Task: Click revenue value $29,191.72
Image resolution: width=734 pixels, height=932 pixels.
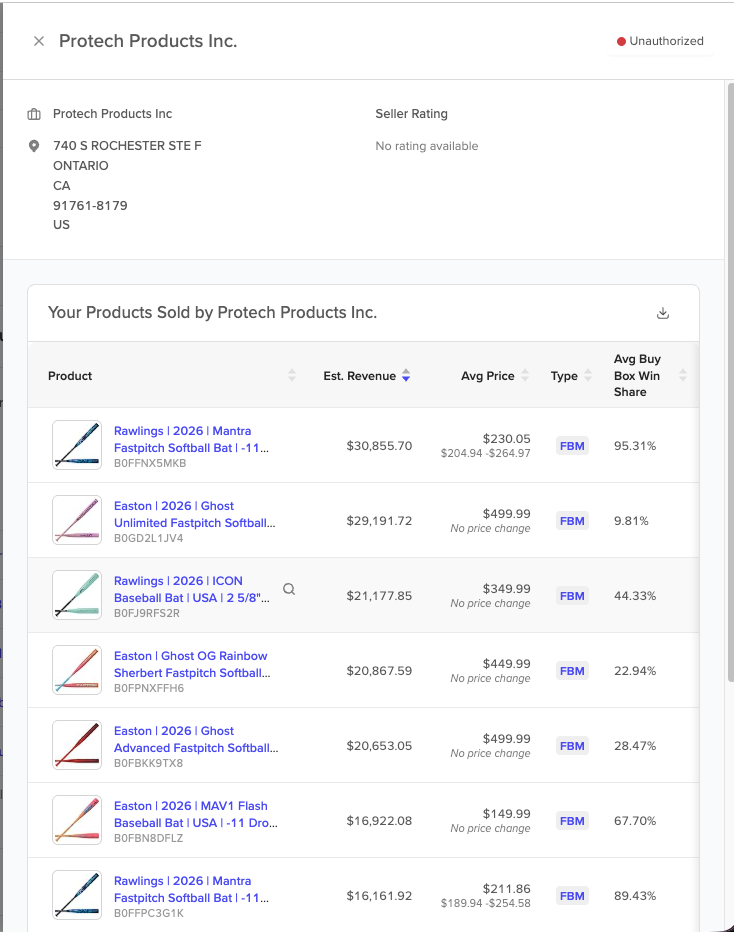Action: pos(379,521)
